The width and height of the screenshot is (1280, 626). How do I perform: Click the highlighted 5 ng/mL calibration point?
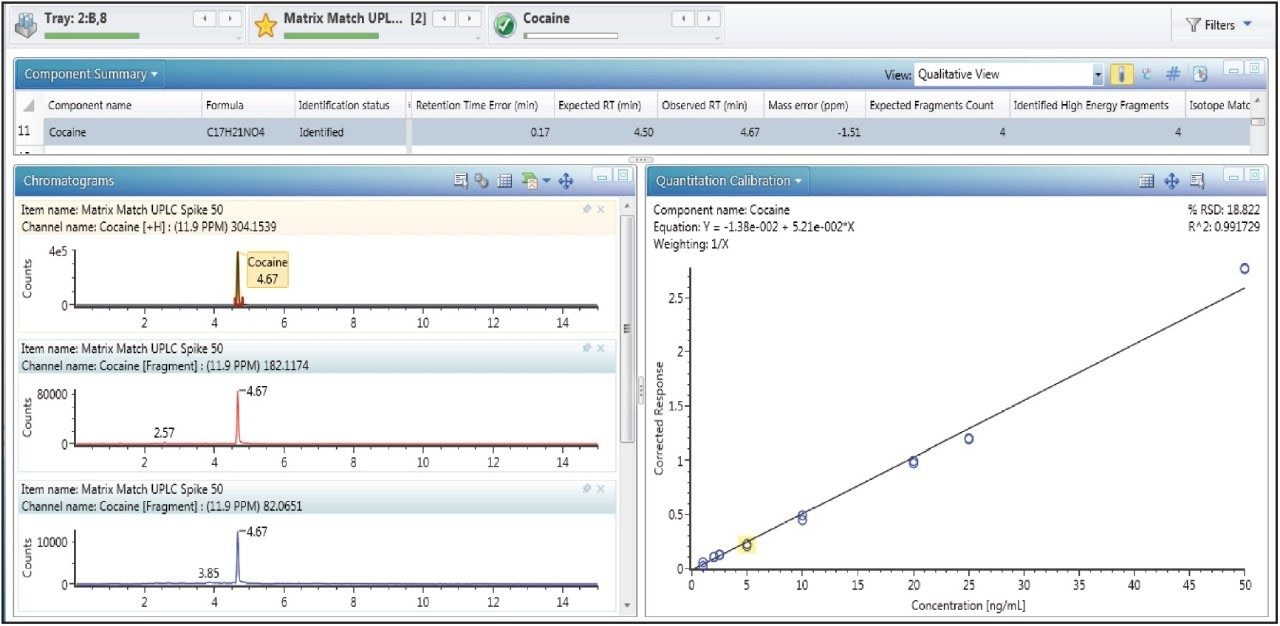(747, 544)
